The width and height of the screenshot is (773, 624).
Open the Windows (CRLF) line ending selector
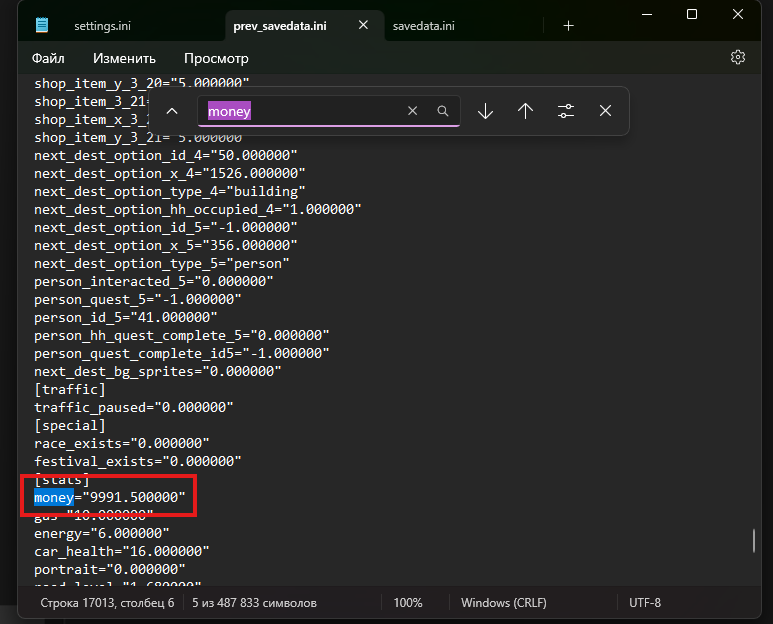click(509, 603)
